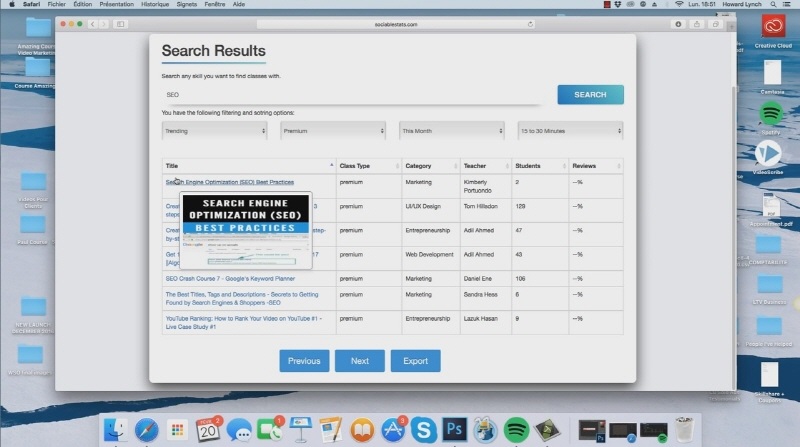The image size is (800, 447).
Task: Click teacher name Daniel Ene
Action: click(x=478, y=279)
